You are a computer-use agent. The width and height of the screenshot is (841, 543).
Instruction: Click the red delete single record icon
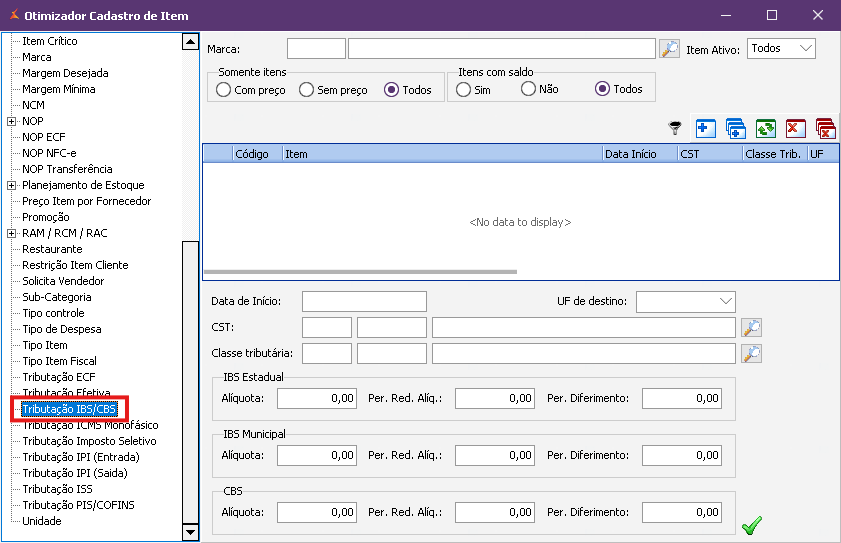click(796, 128)
